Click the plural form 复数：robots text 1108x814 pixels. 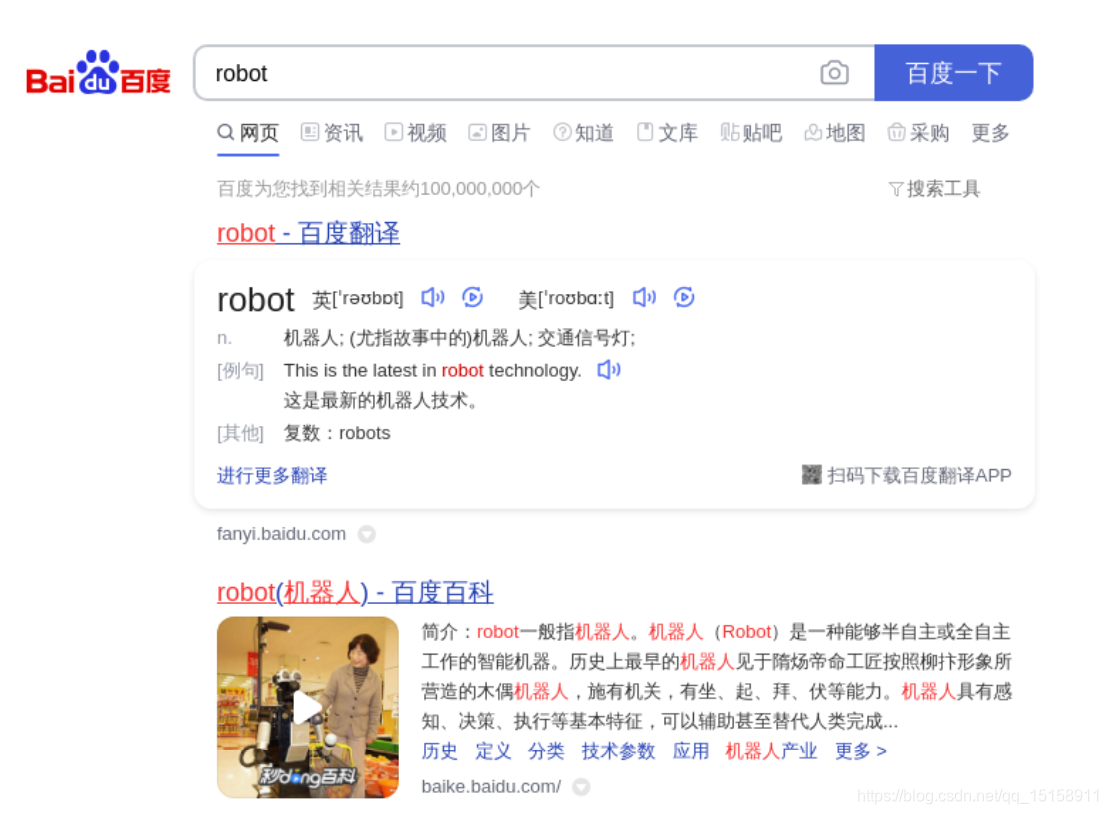coord(337,433)
